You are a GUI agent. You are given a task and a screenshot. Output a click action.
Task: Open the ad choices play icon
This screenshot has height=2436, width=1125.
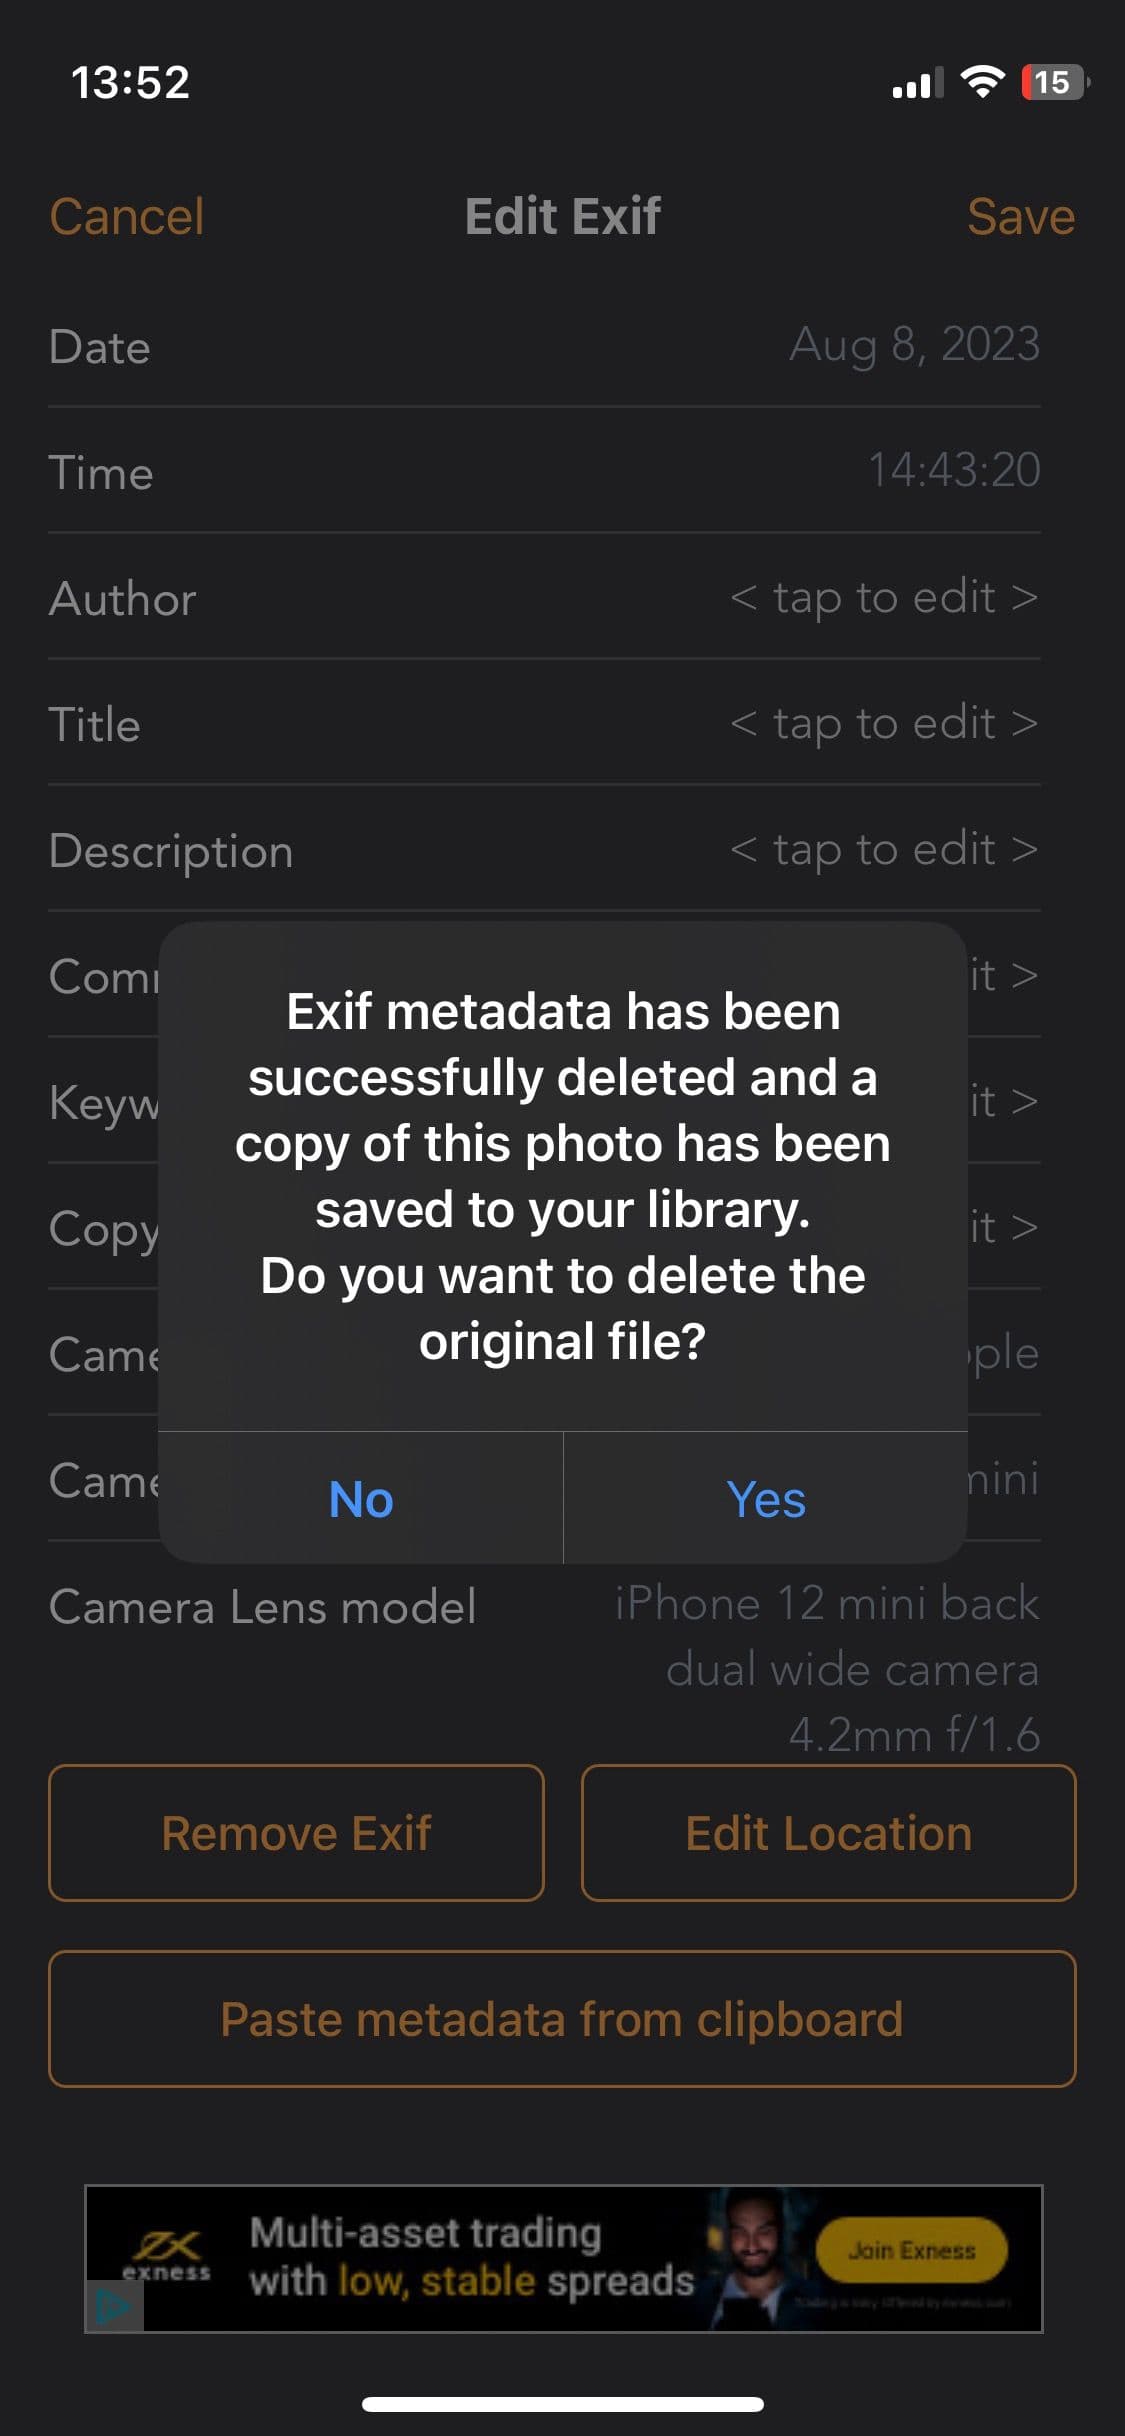(113, 2308)
